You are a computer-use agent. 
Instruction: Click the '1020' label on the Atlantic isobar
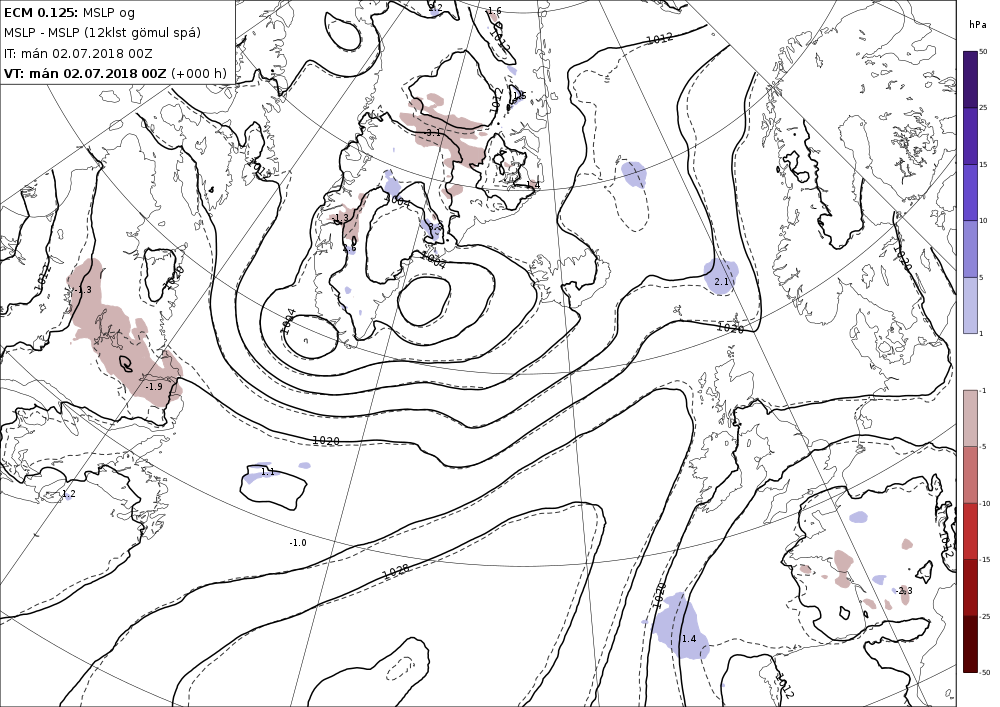tap(326, 441)
